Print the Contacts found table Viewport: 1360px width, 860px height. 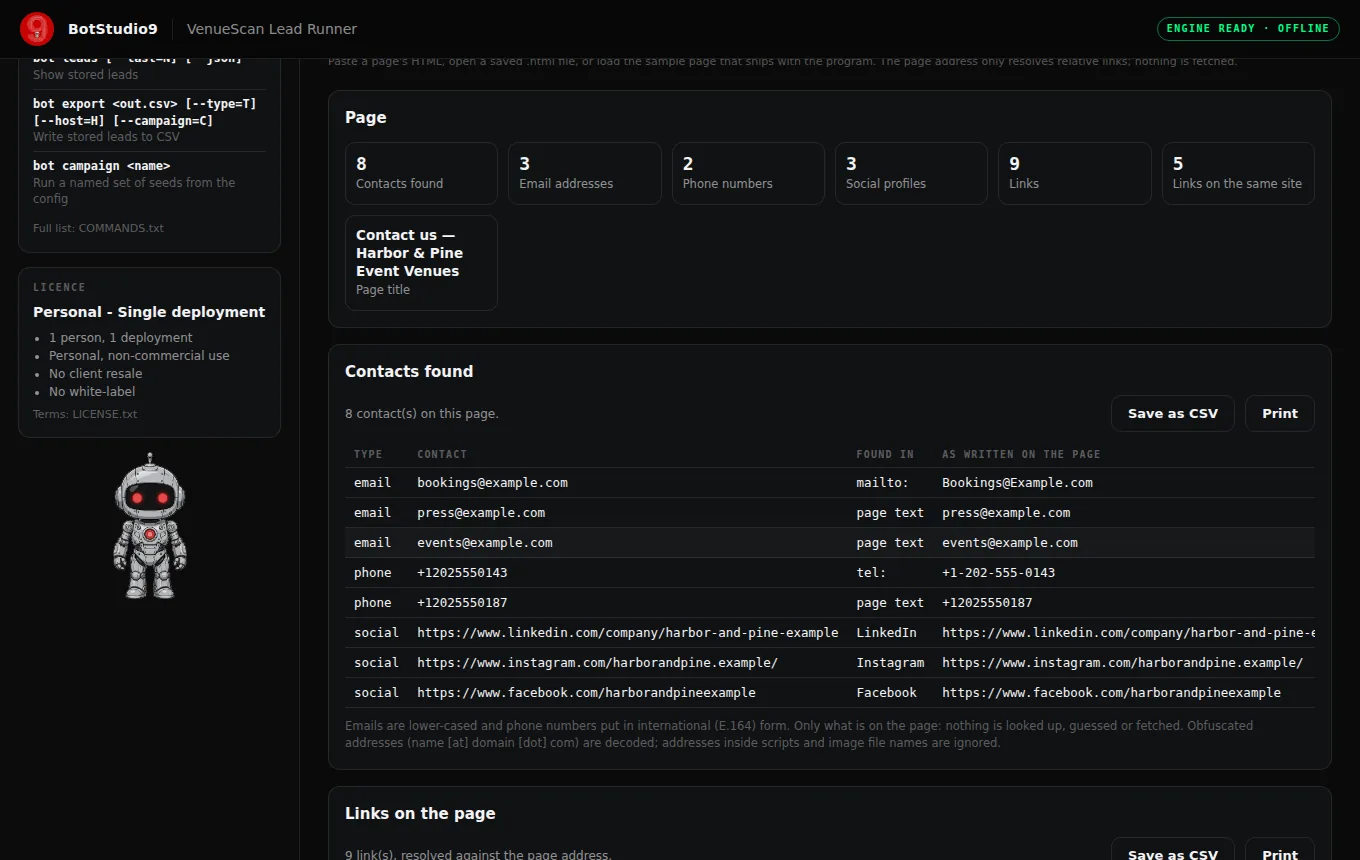coord(1280,413)
